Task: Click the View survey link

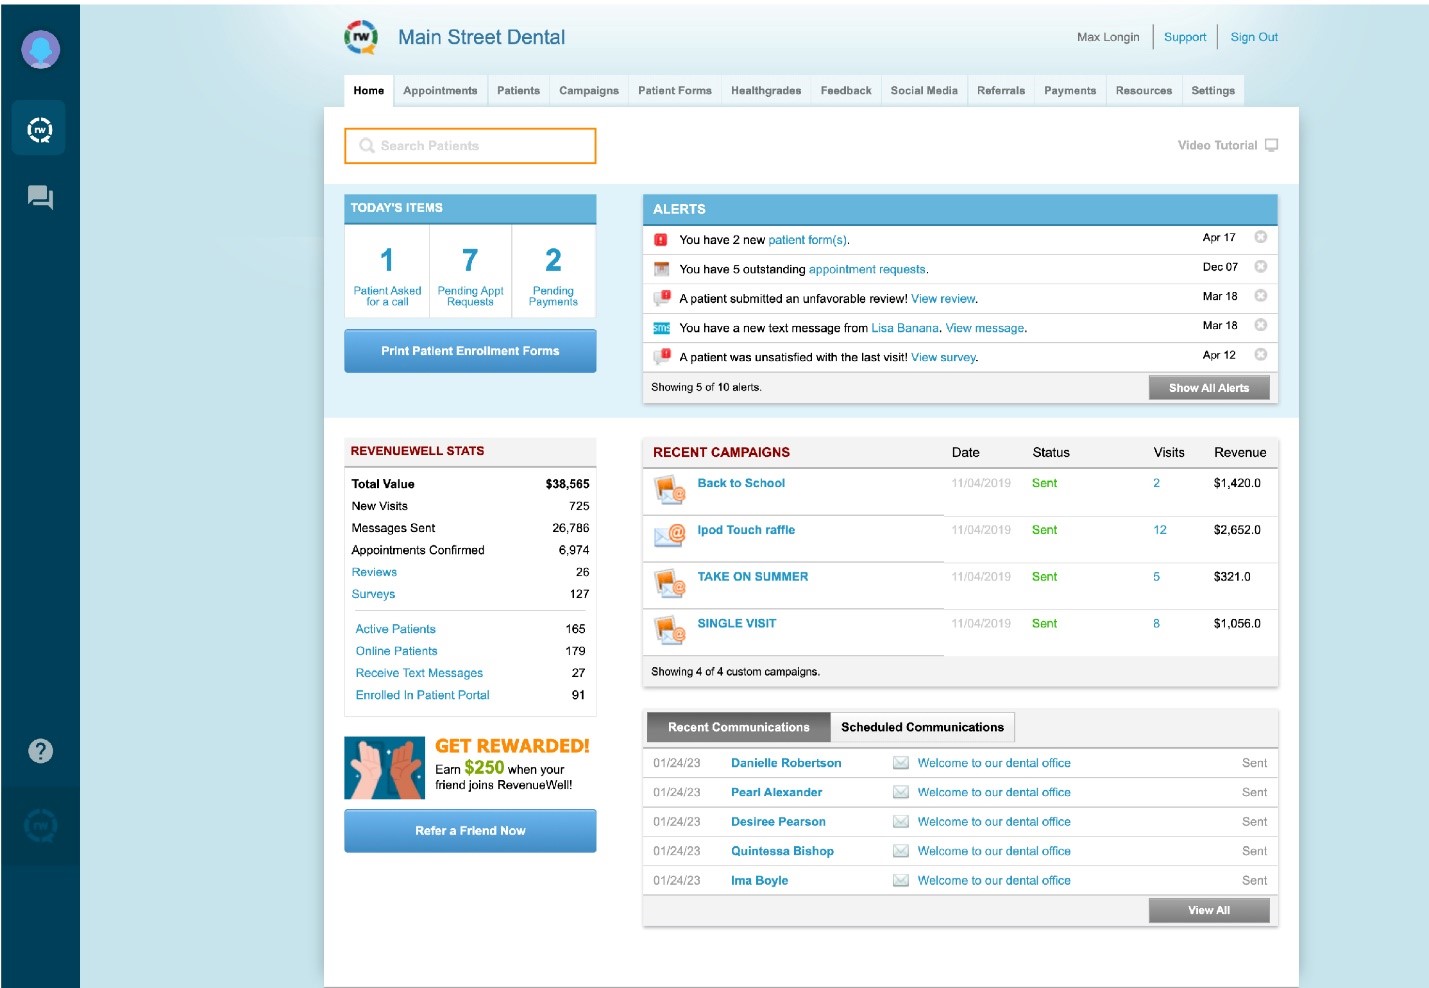Action: (x=943, y=357)
